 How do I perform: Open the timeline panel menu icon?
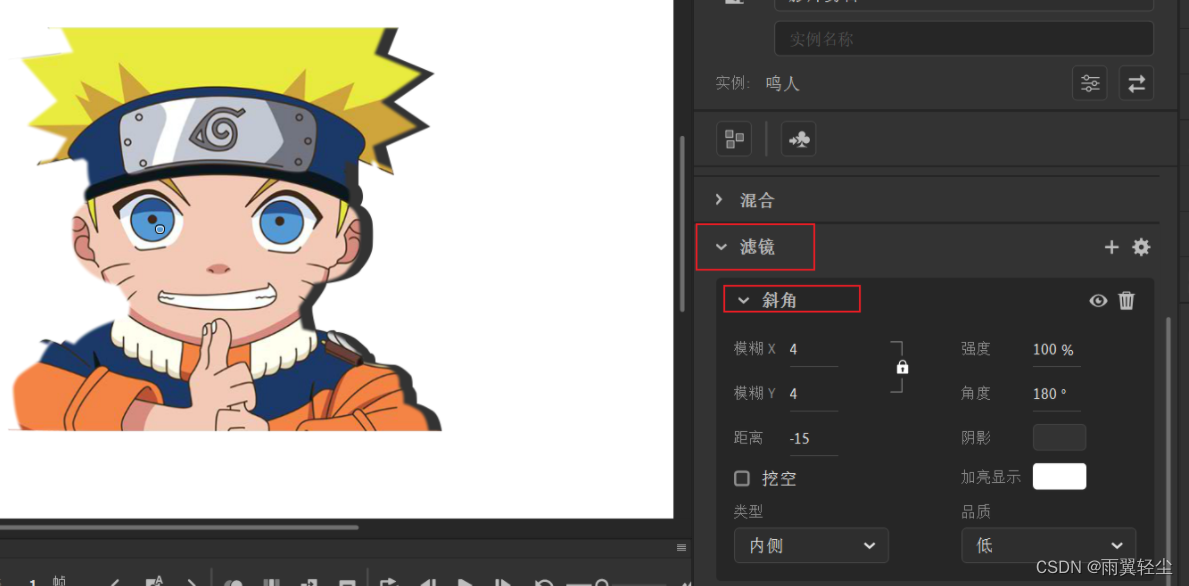pos(682,547)
